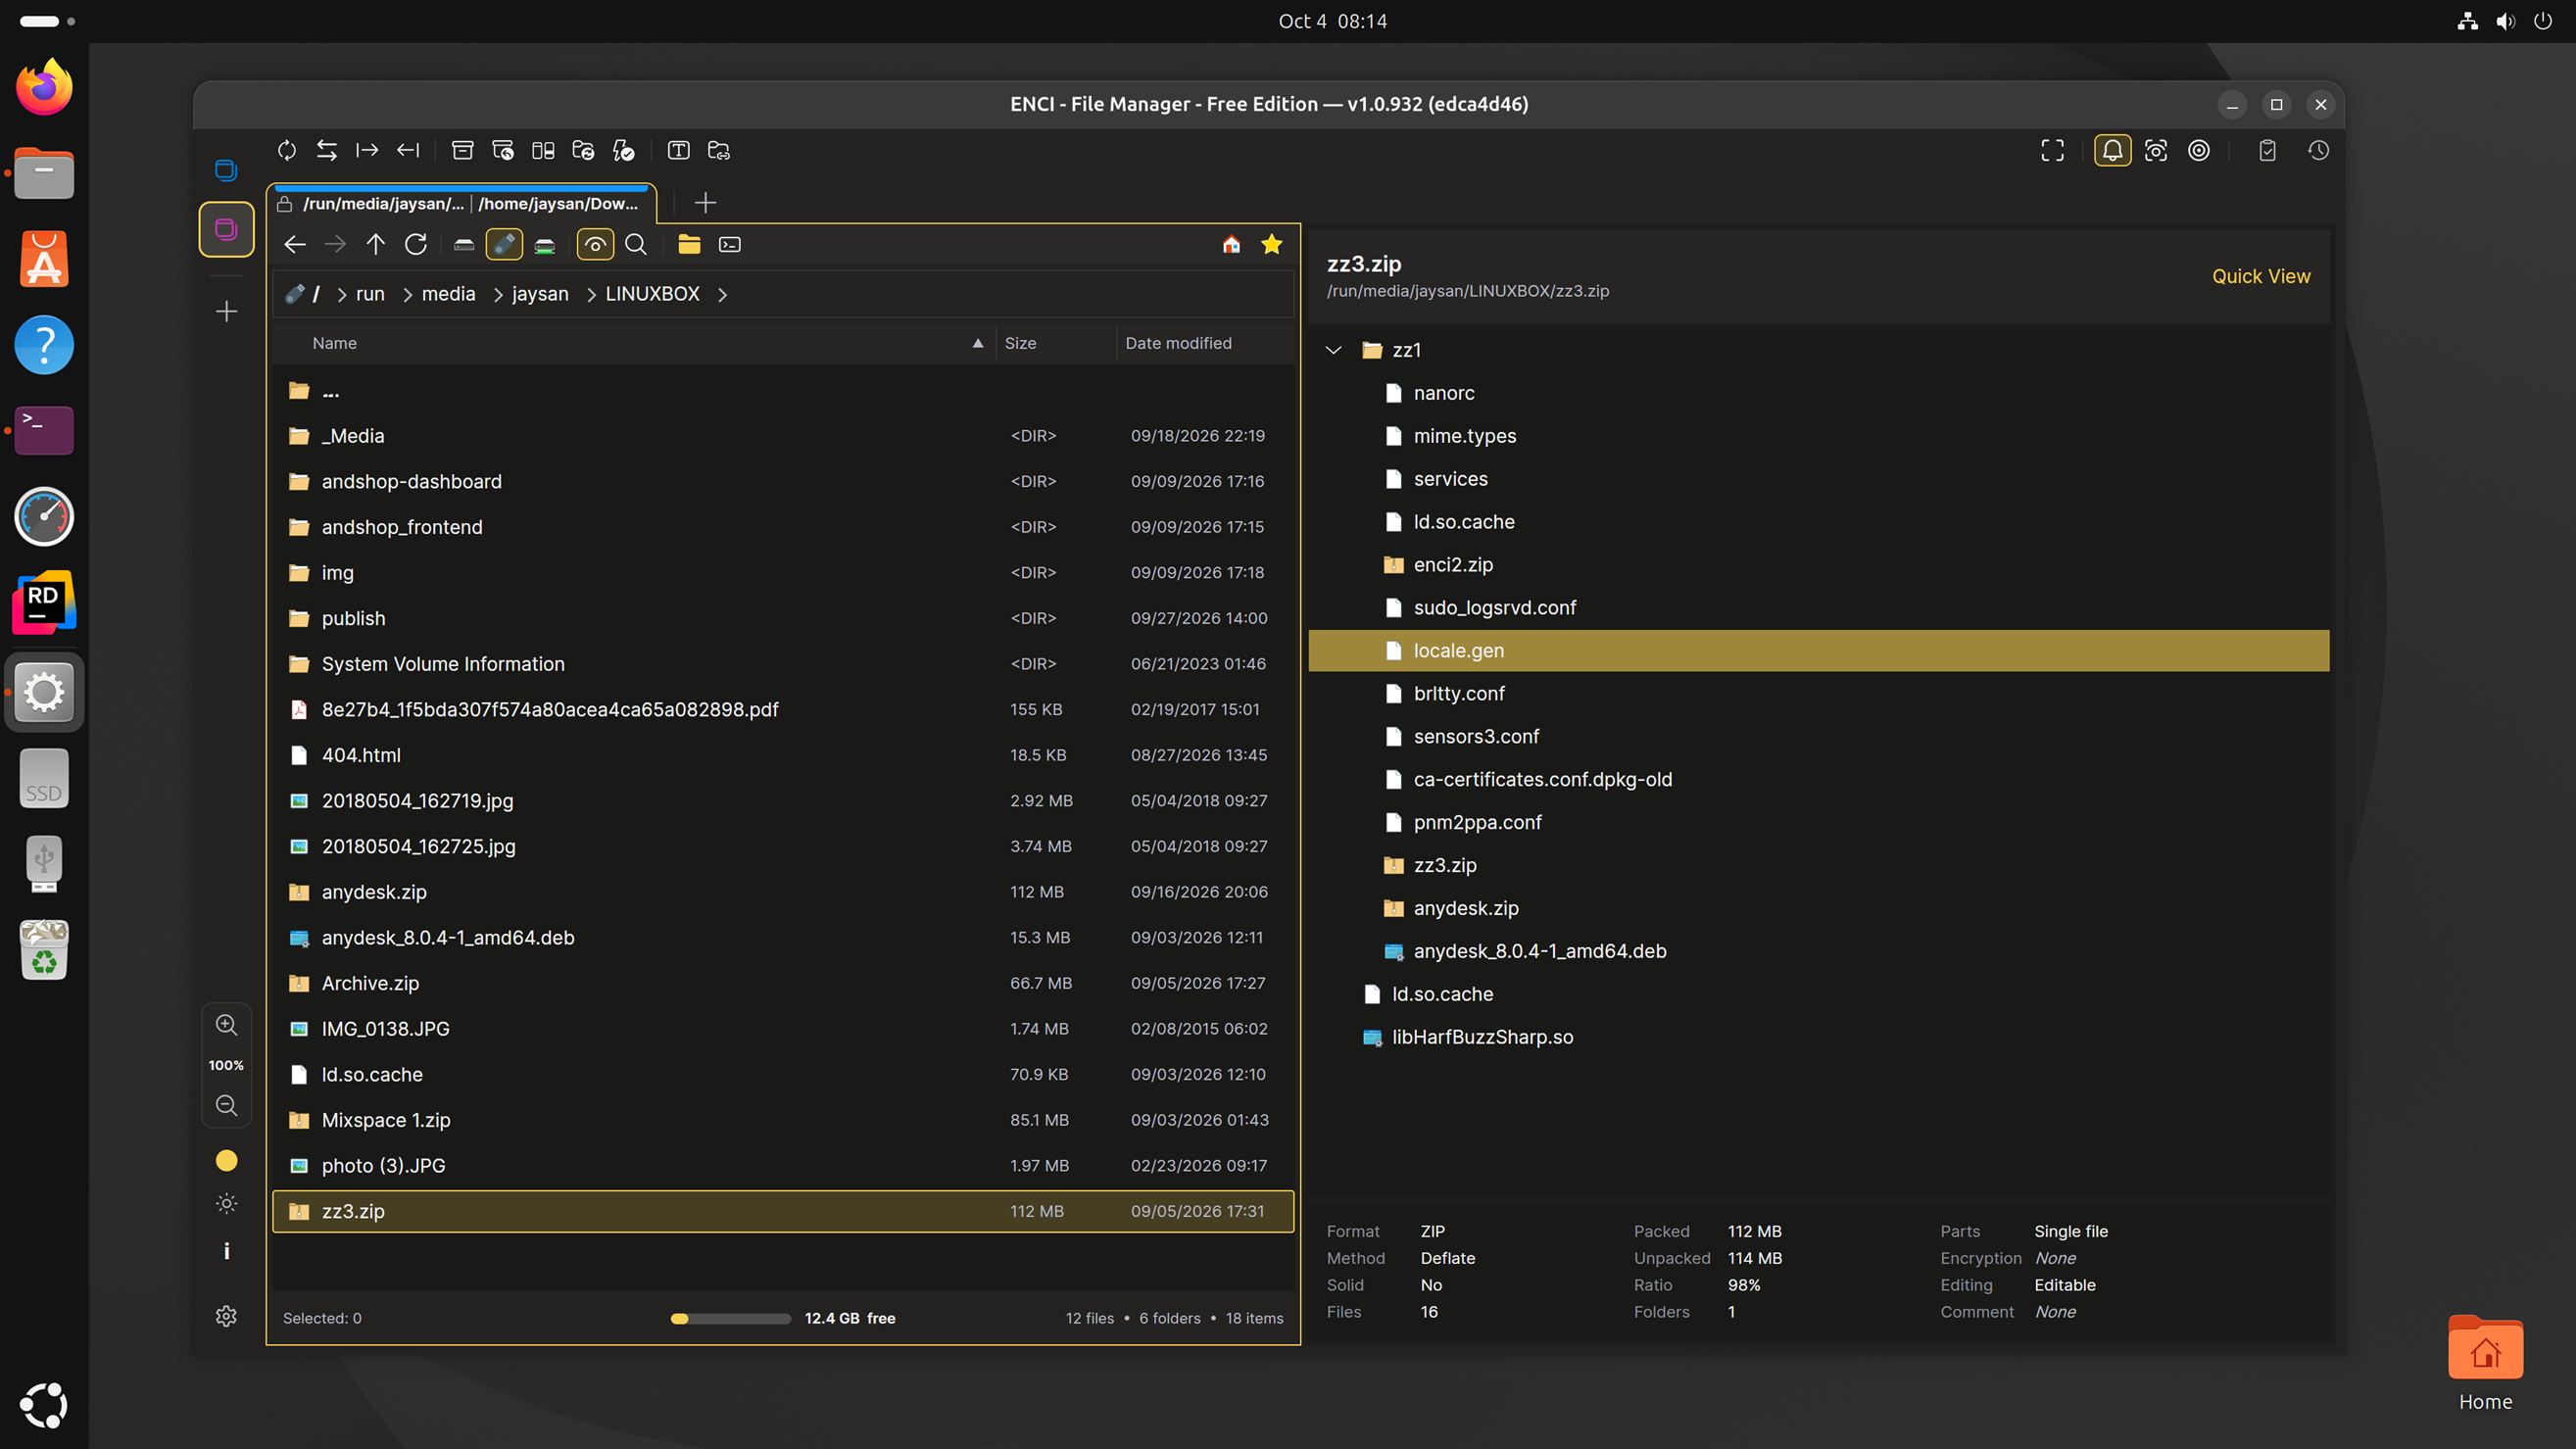Click the Name column sort arrow

pyautogui.click(x=977, y=343)
